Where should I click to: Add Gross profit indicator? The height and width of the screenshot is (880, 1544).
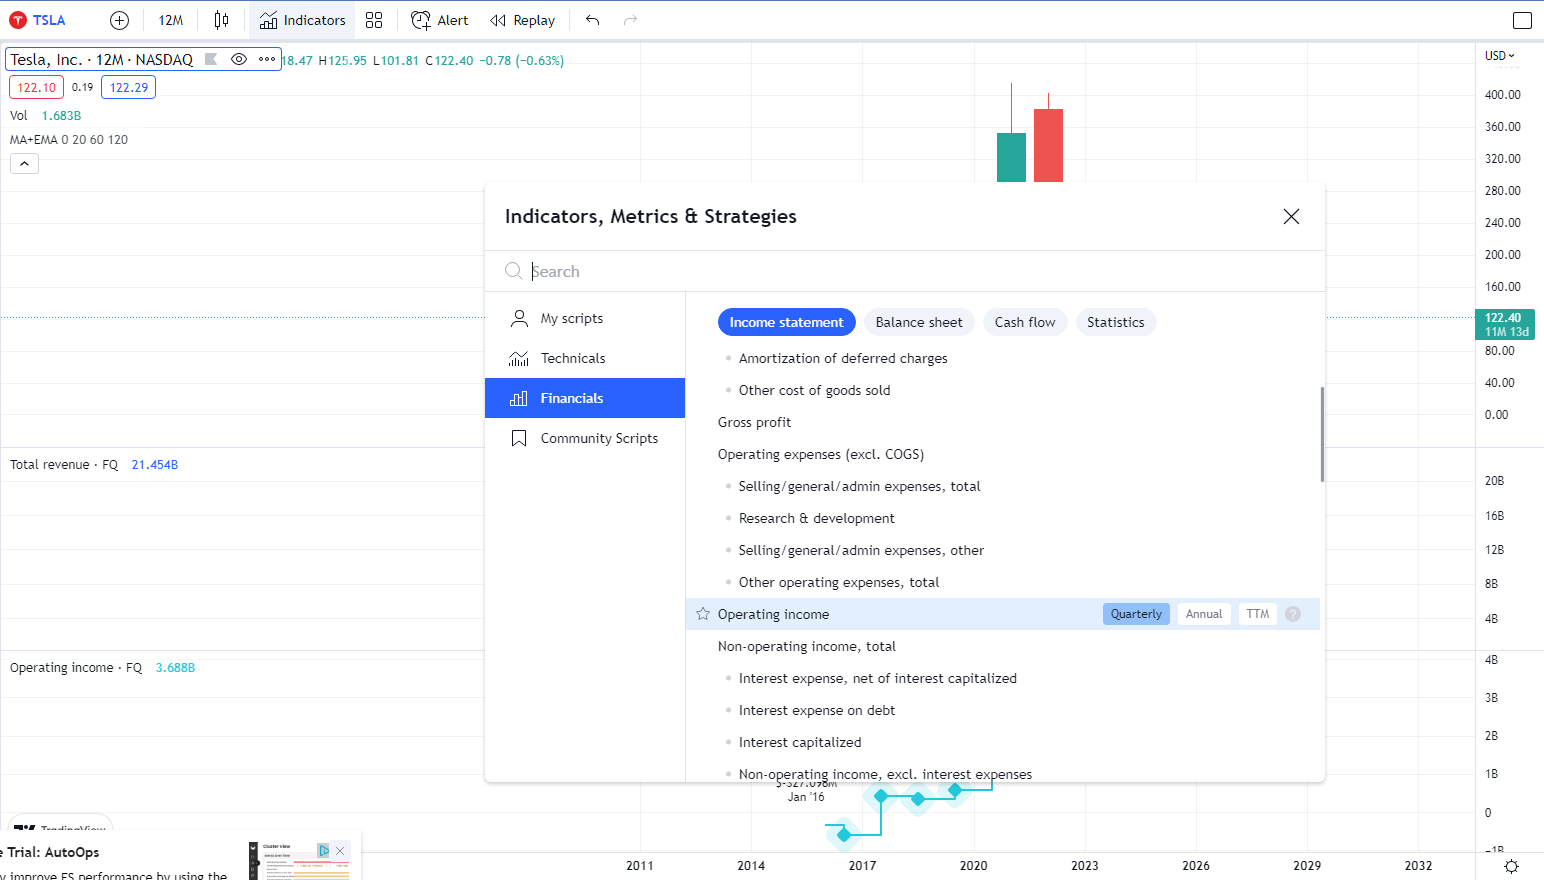[754, 422]
